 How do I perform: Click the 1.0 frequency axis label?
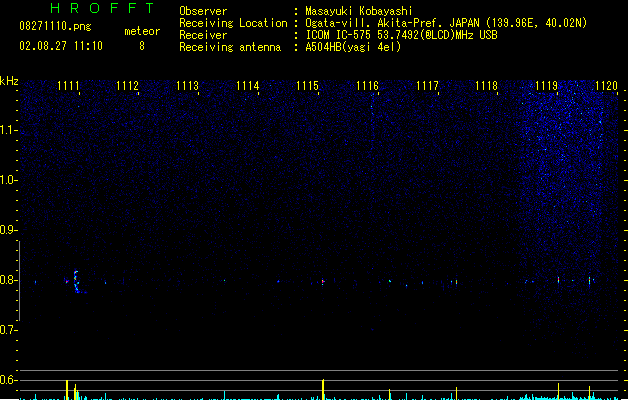point(9,180)
